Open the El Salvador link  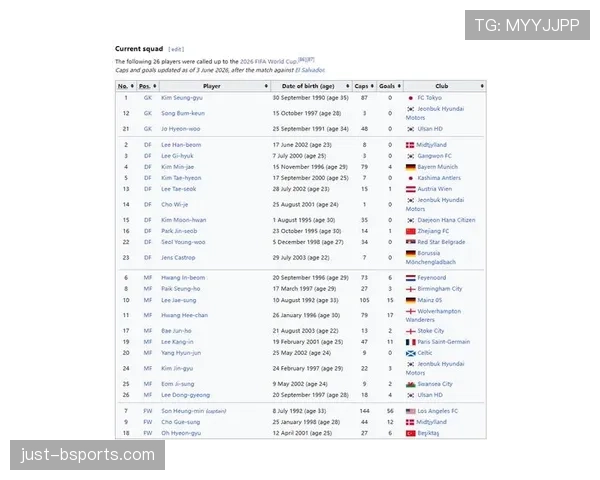(310, 70)
